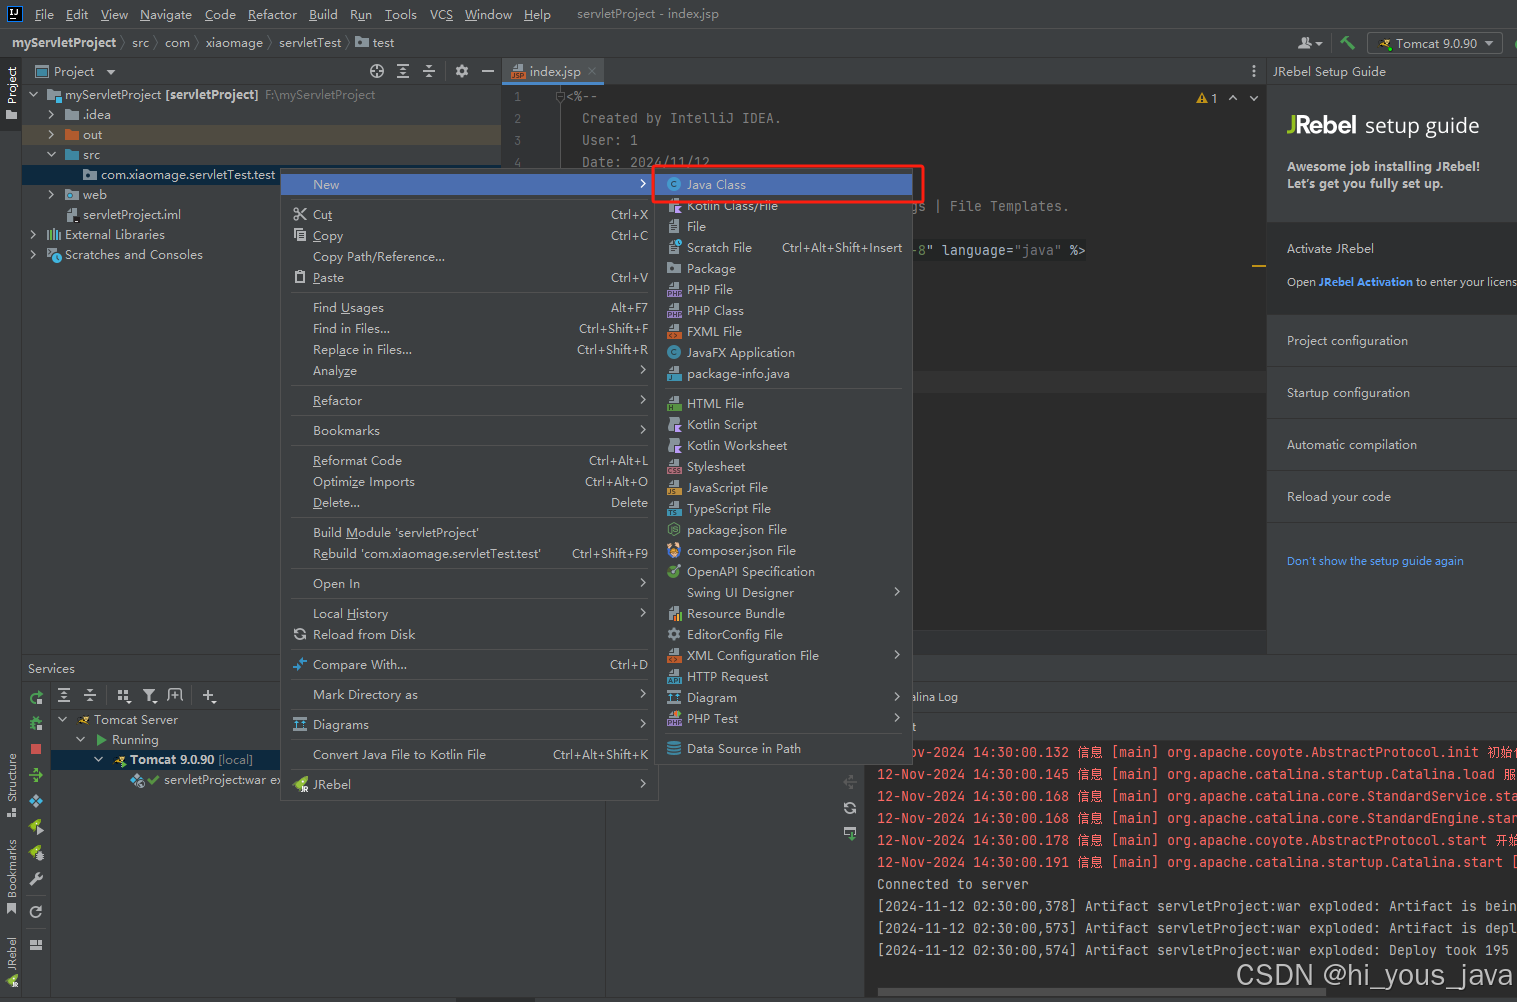Open Startup configuration in JRebel guide
The width and height of the screenshot is (1517, 1002).
[x=1392, y=392]
